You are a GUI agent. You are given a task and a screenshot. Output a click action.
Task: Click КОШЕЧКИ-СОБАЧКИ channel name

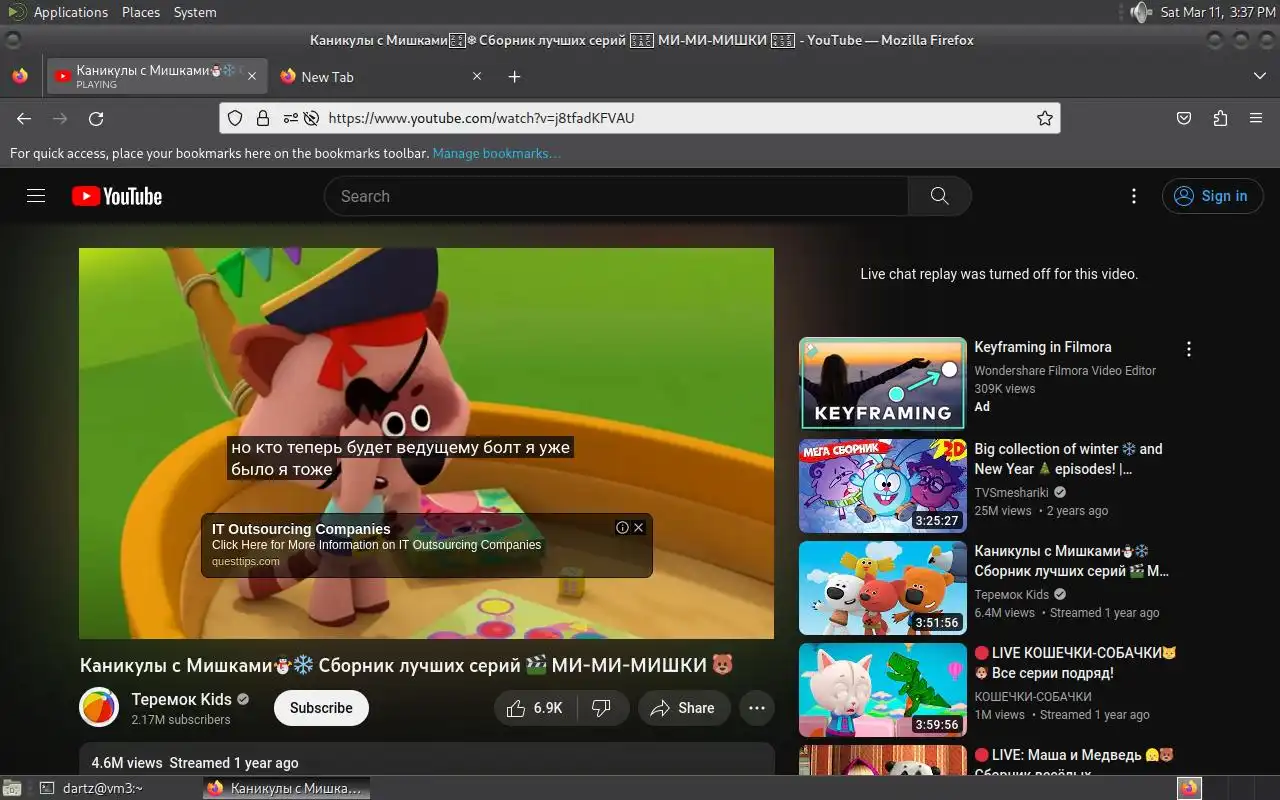(1033, 696)
